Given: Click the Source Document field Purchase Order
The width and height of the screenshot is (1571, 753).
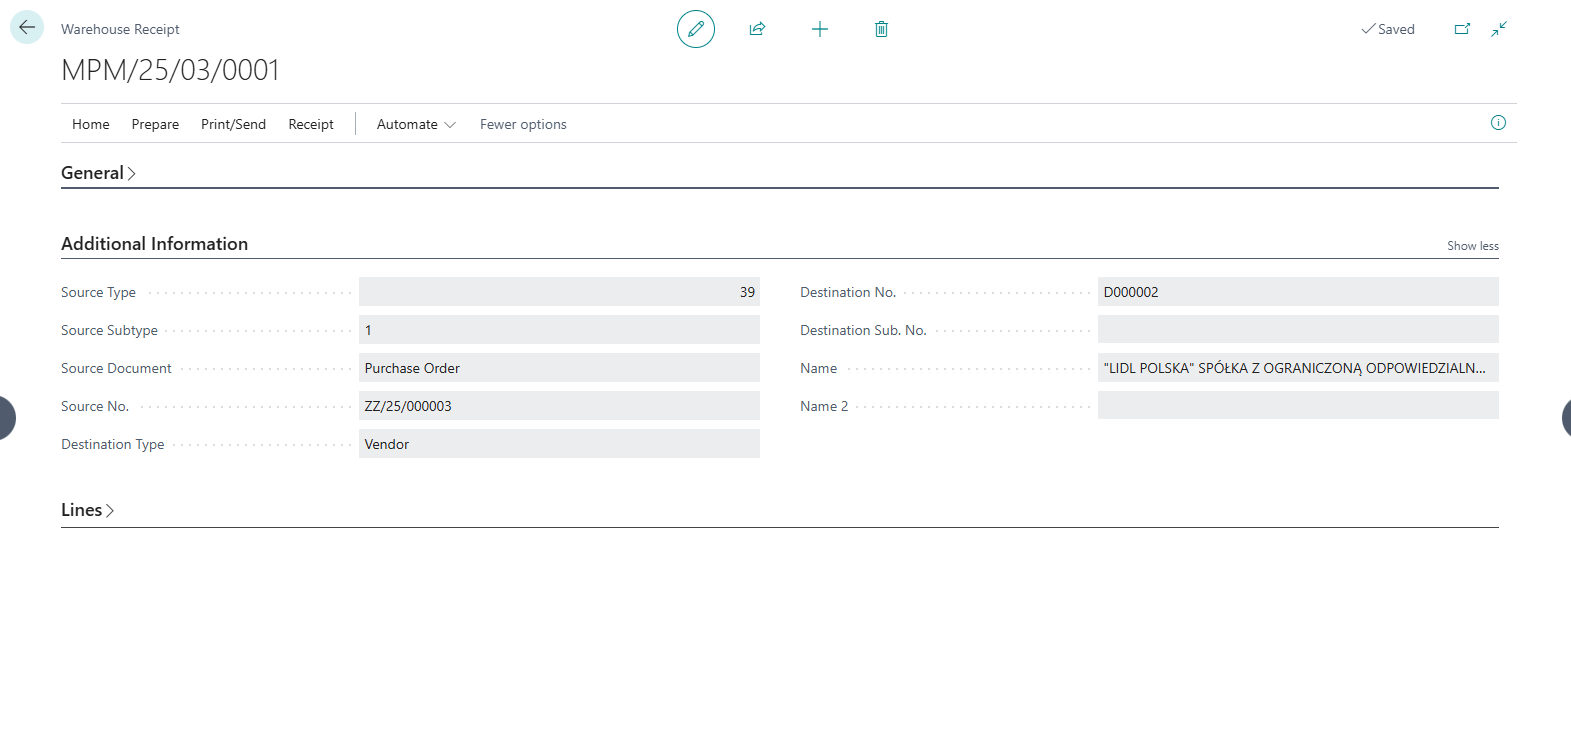Looking at the screenshot, I should [x=559, y=368].
